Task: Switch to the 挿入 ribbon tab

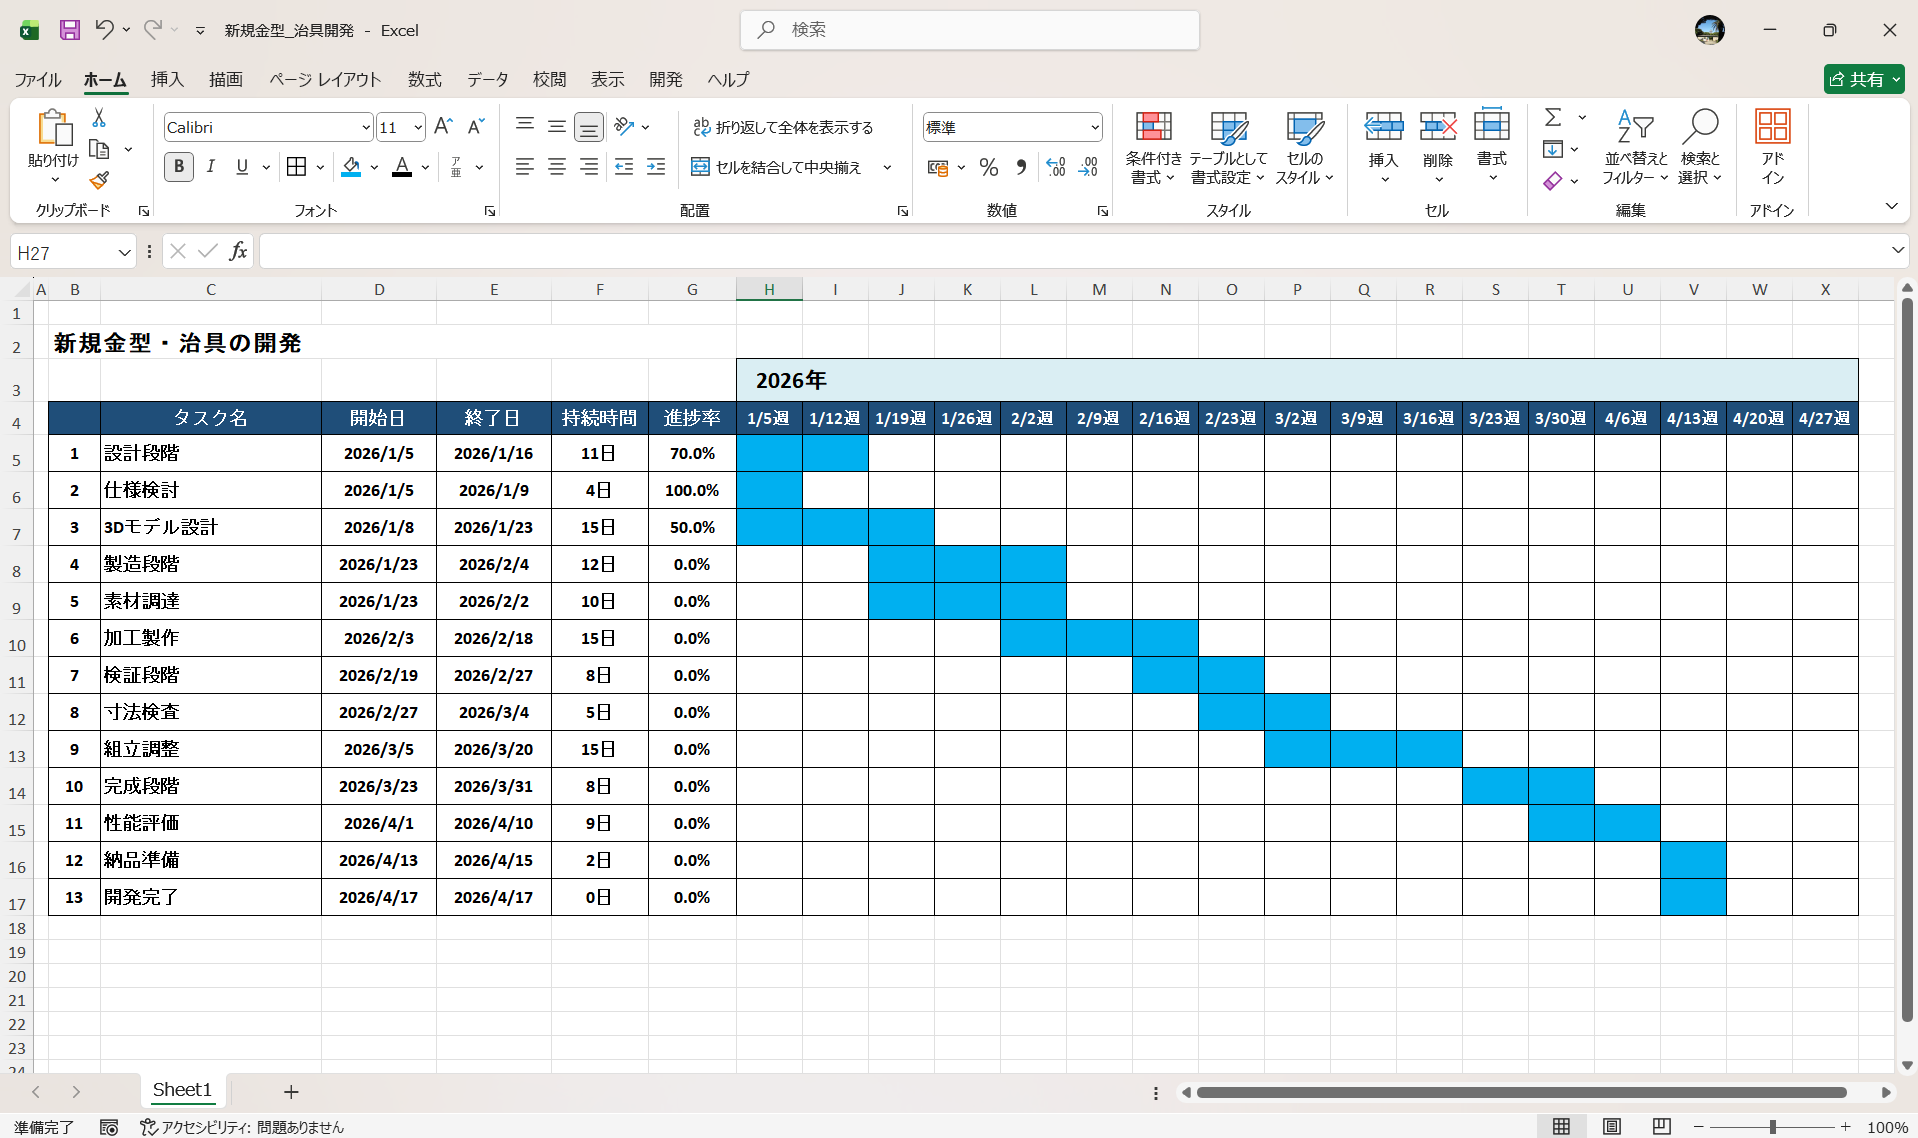Action: click(x=167, y=80)
